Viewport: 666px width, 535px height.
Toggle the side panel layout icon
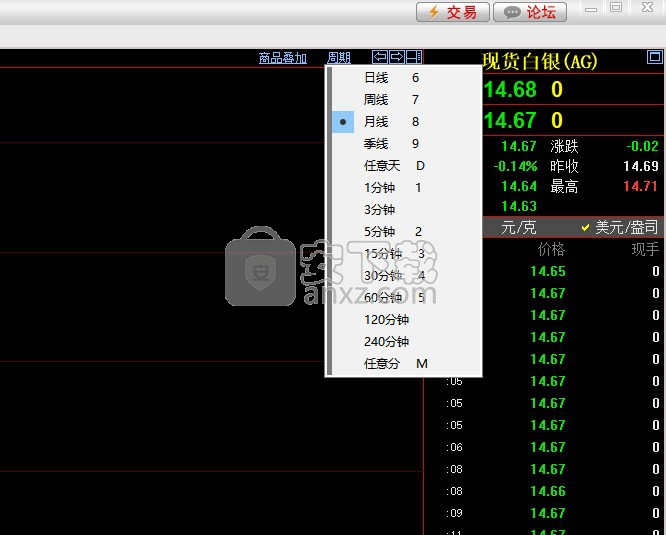click(x=414, y=57)
